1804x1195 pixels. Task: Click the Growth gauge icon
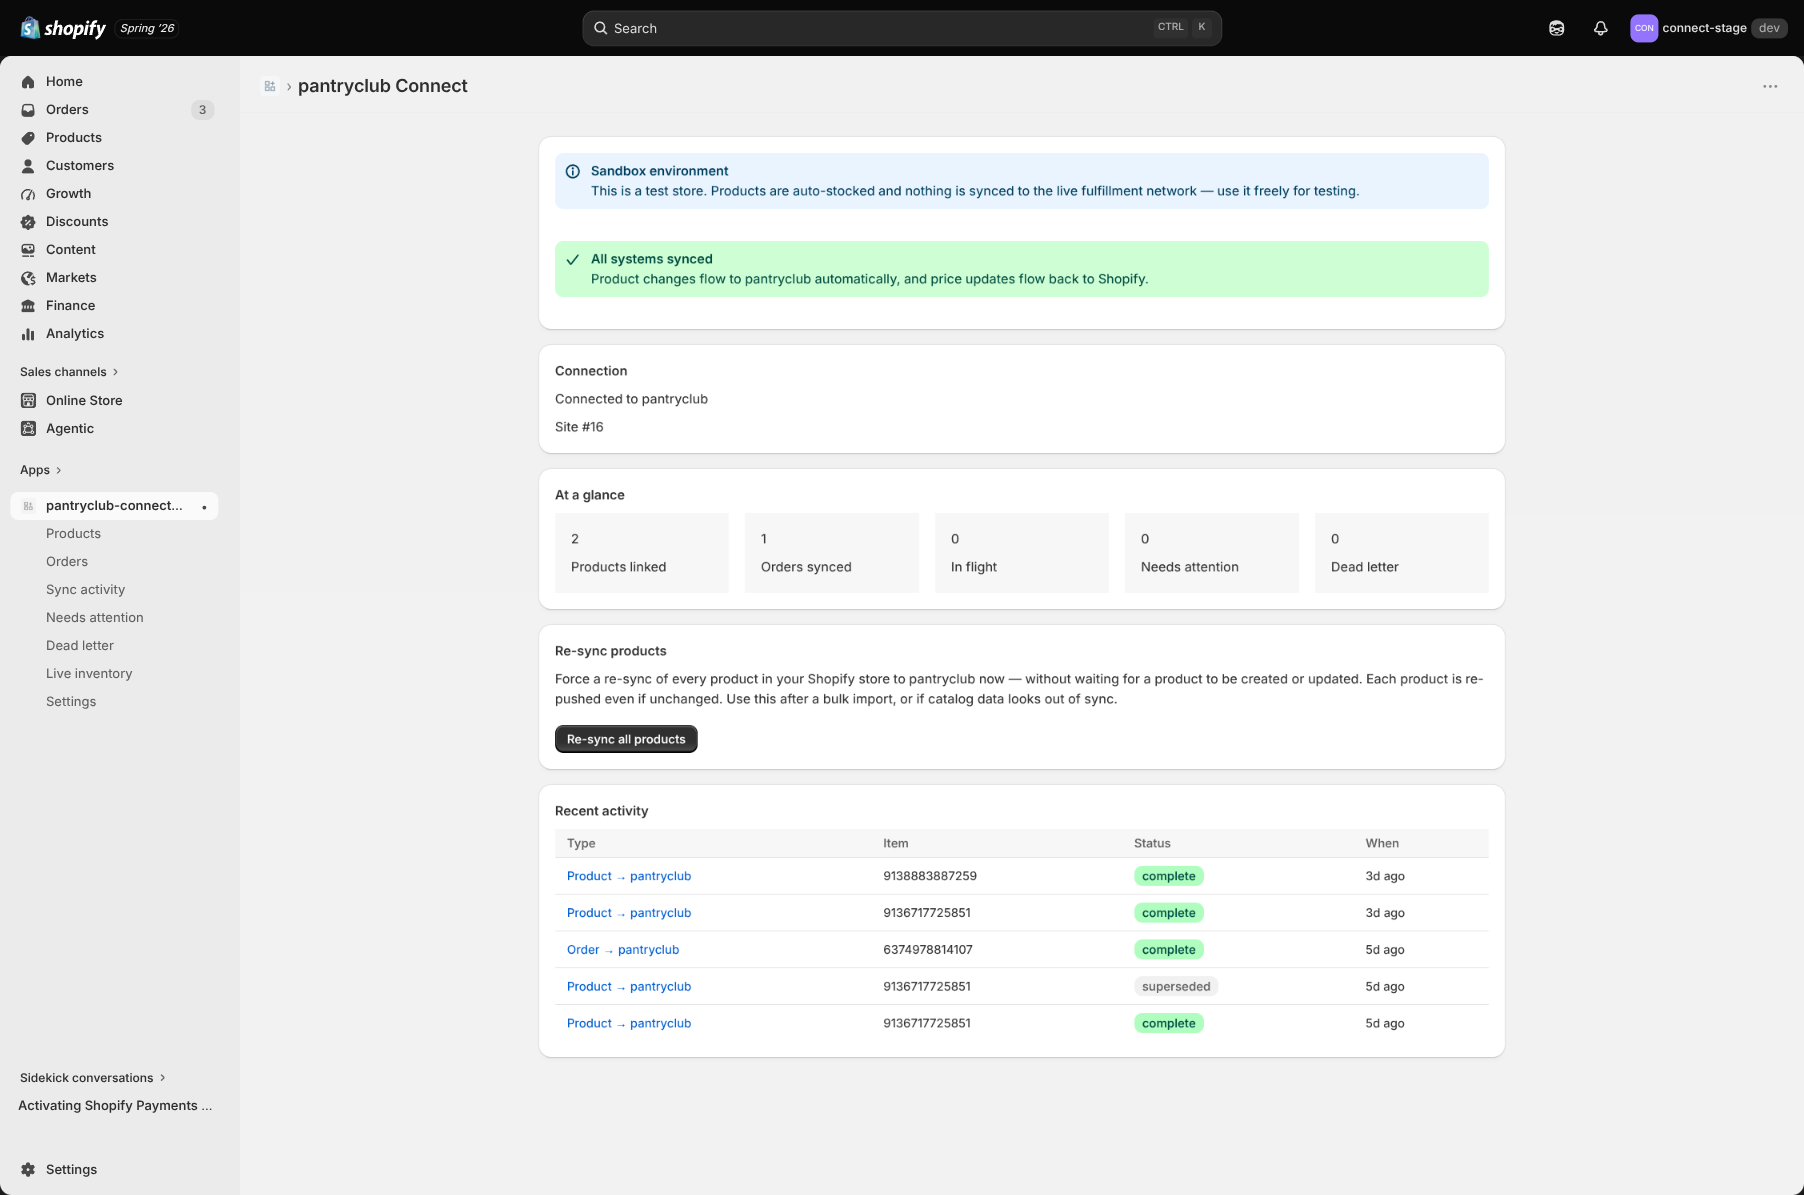coord(28,194)
